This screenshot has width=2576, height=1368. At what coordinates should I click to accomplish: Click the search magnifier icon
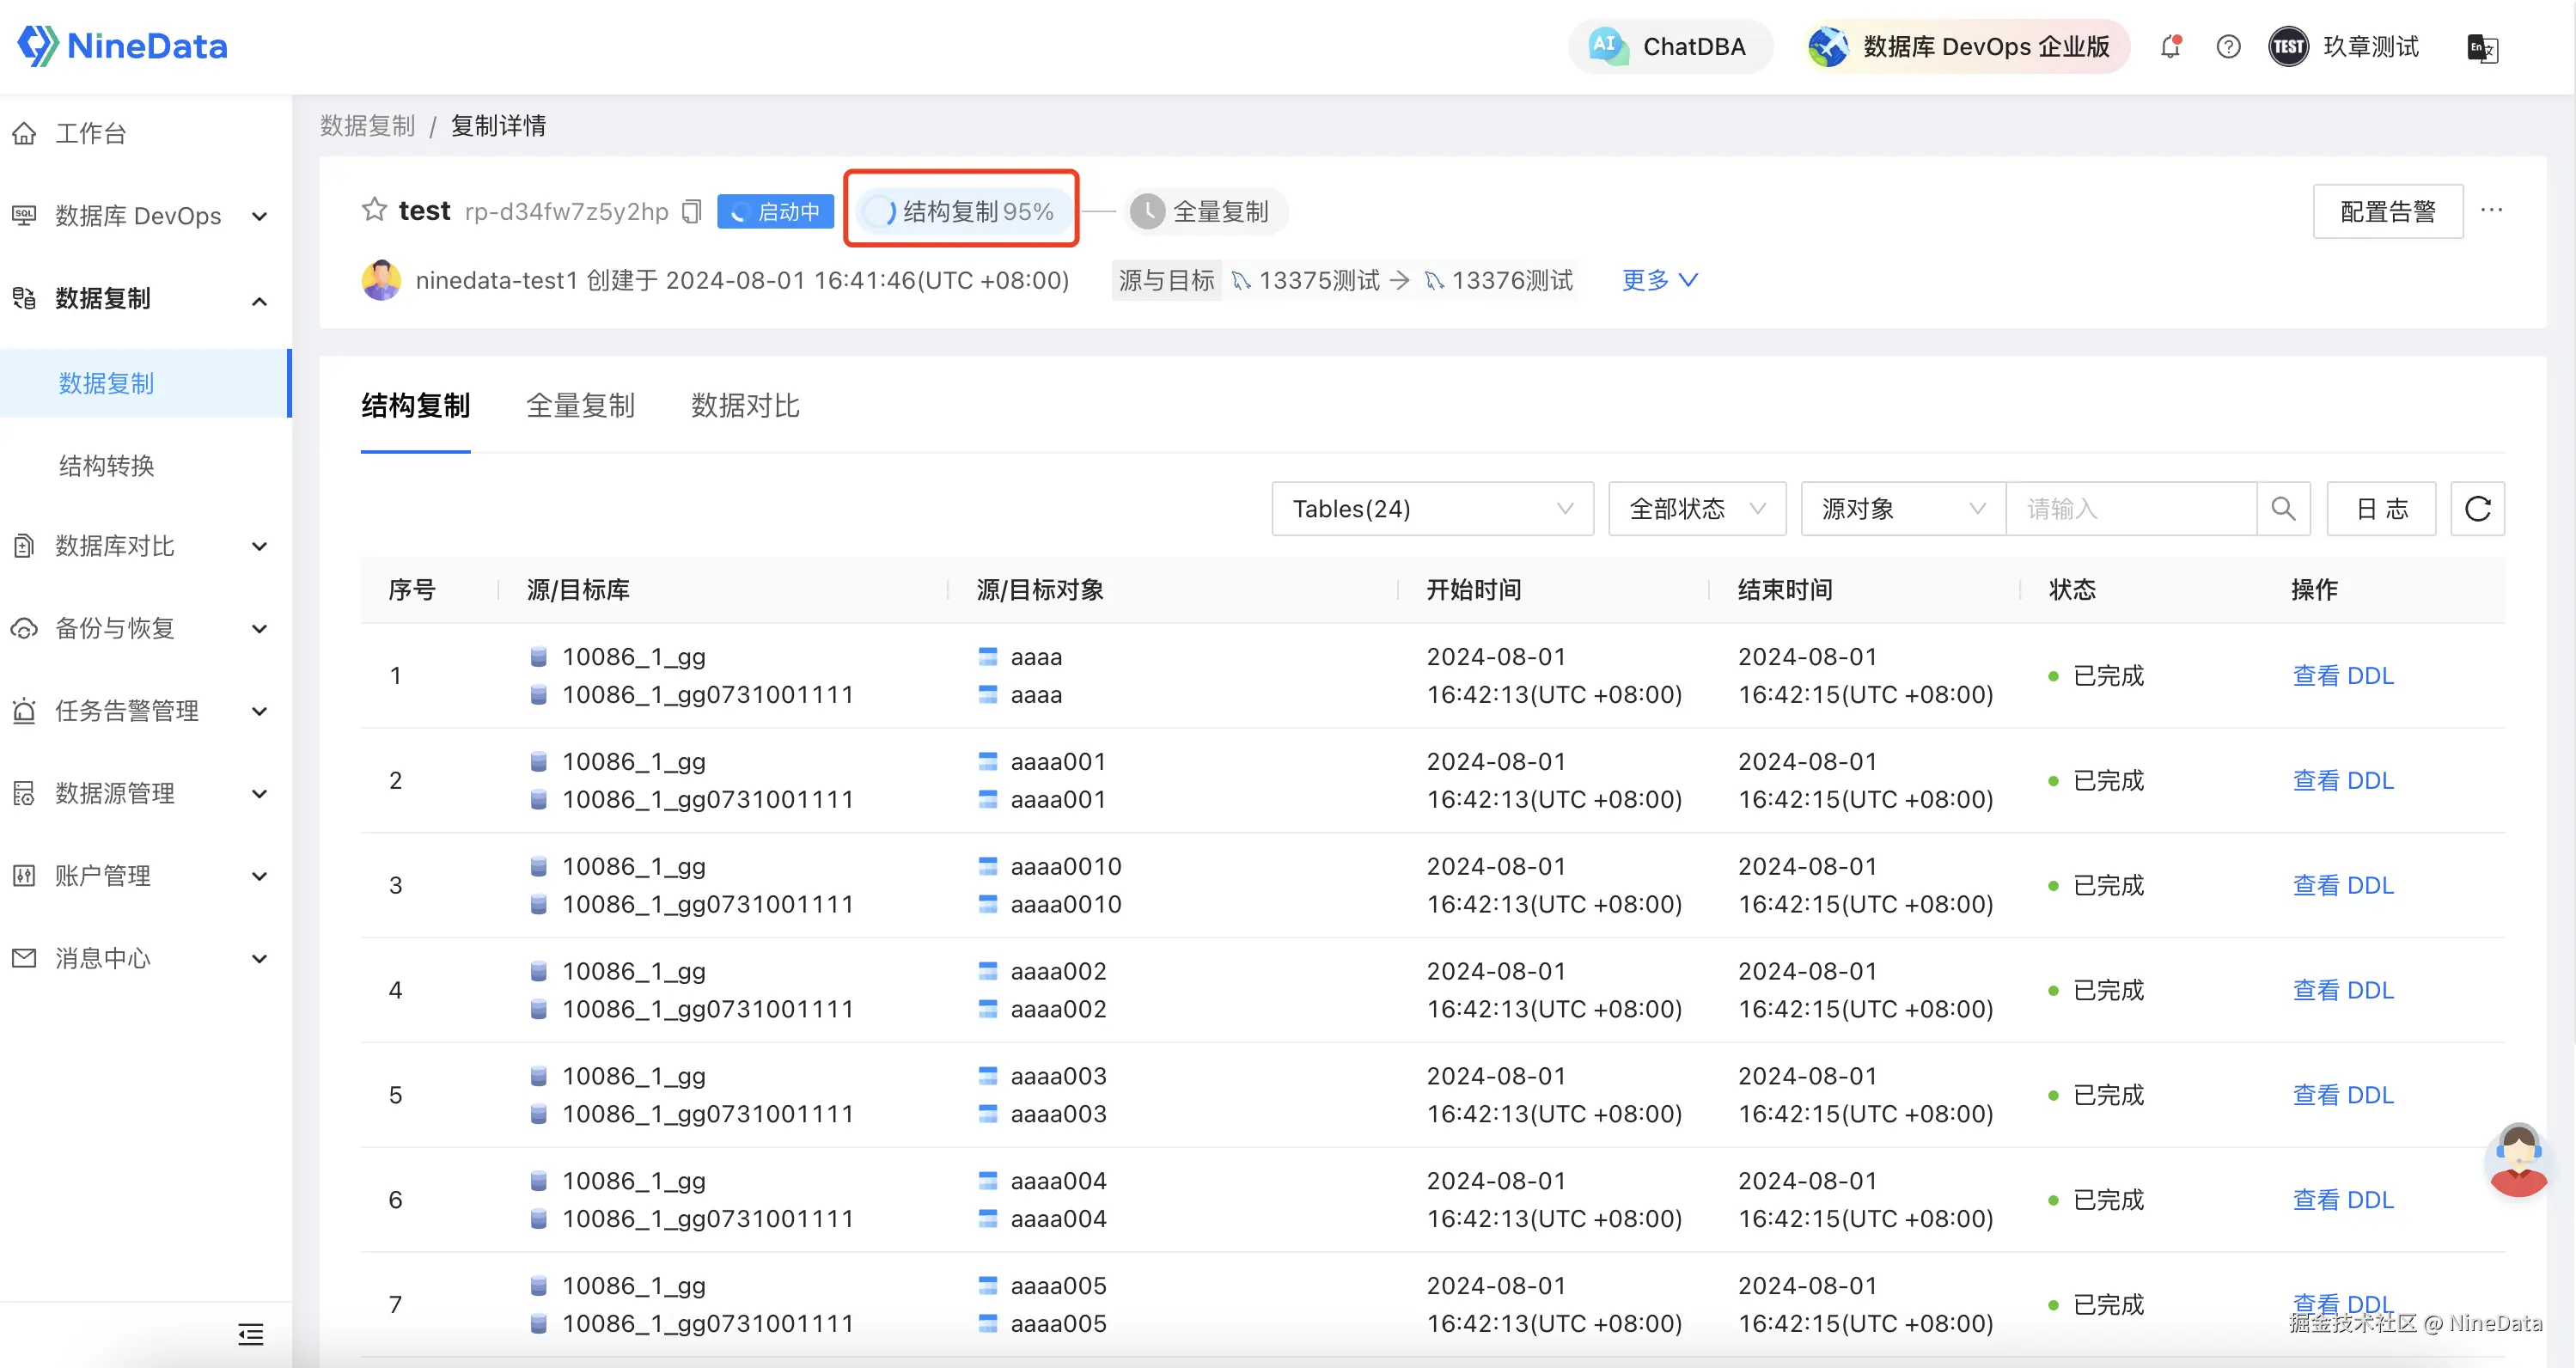[2283, 509]
